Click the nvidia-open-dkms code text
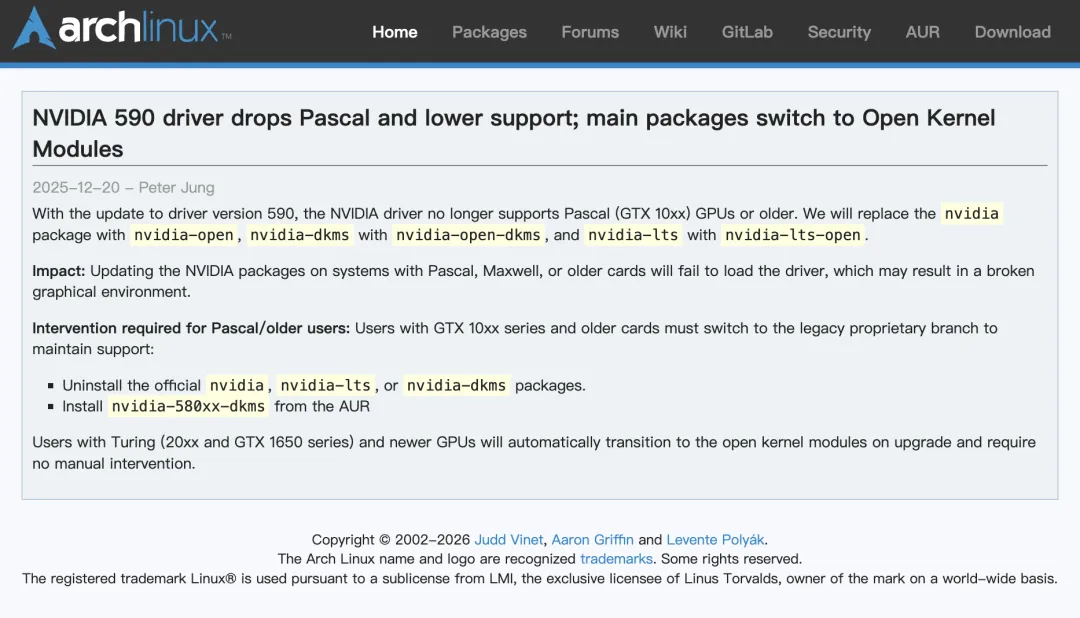This screenshot has width=1080, height=618. (468, 235)
